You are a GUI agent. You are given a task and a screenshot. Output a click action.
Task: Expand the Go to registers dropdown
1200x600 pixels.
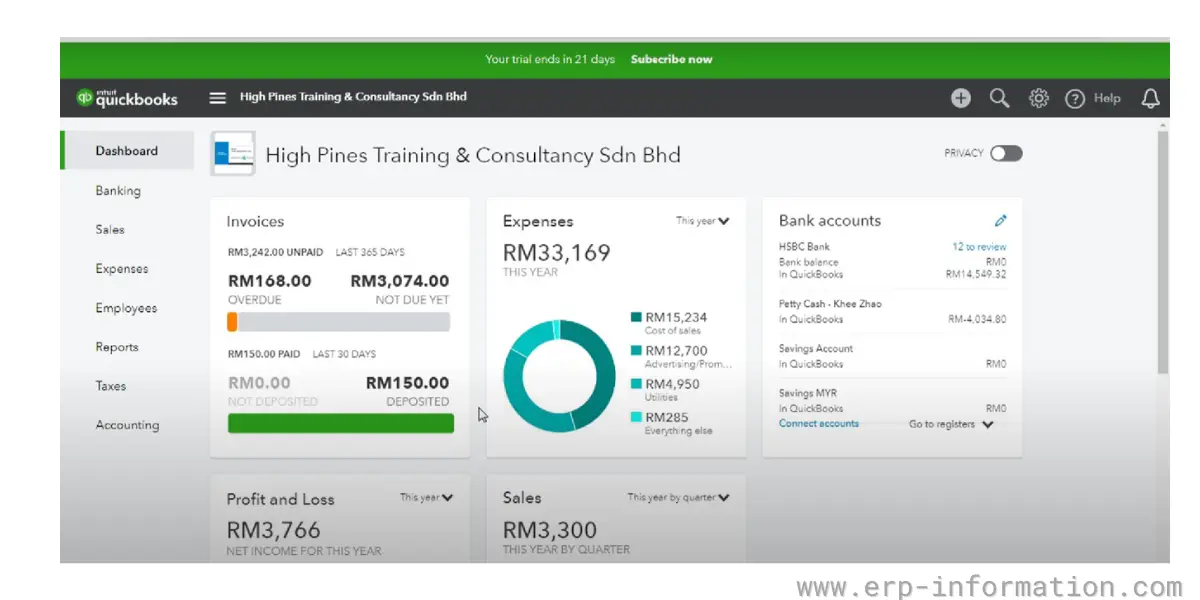[x=951, y=424]
